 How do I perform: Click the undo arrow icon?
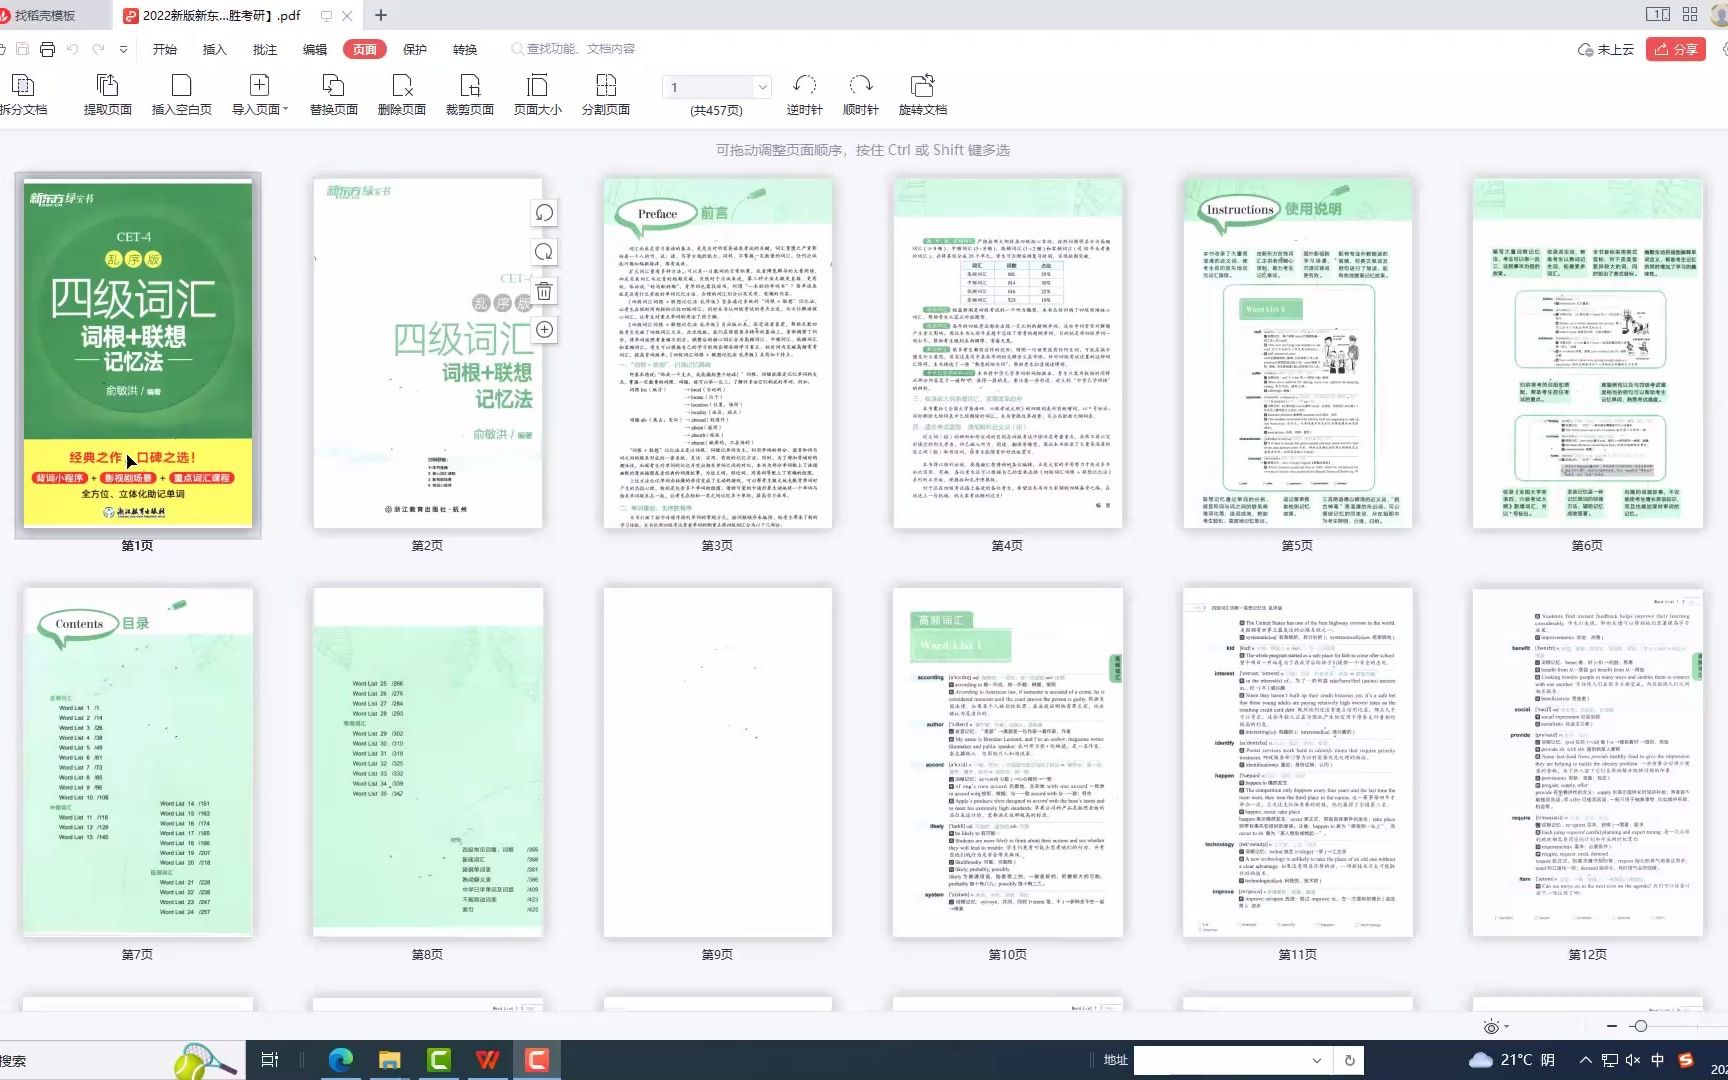point(72,49)
